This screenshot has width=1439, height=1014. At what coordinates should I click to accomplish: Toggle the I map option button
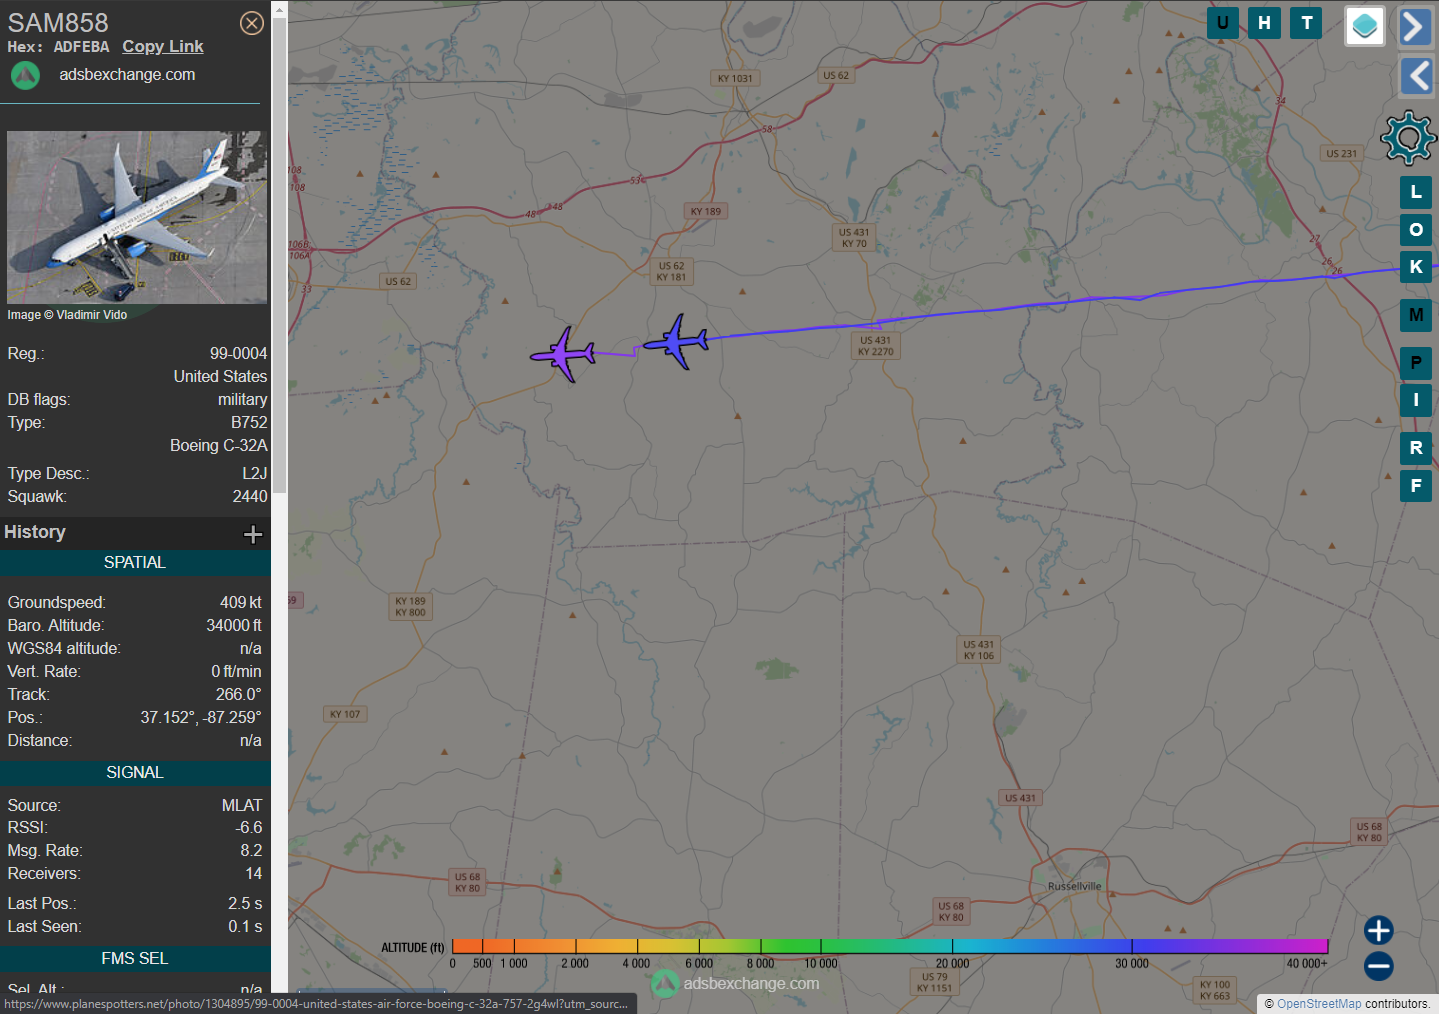(x=1416, y=400)
